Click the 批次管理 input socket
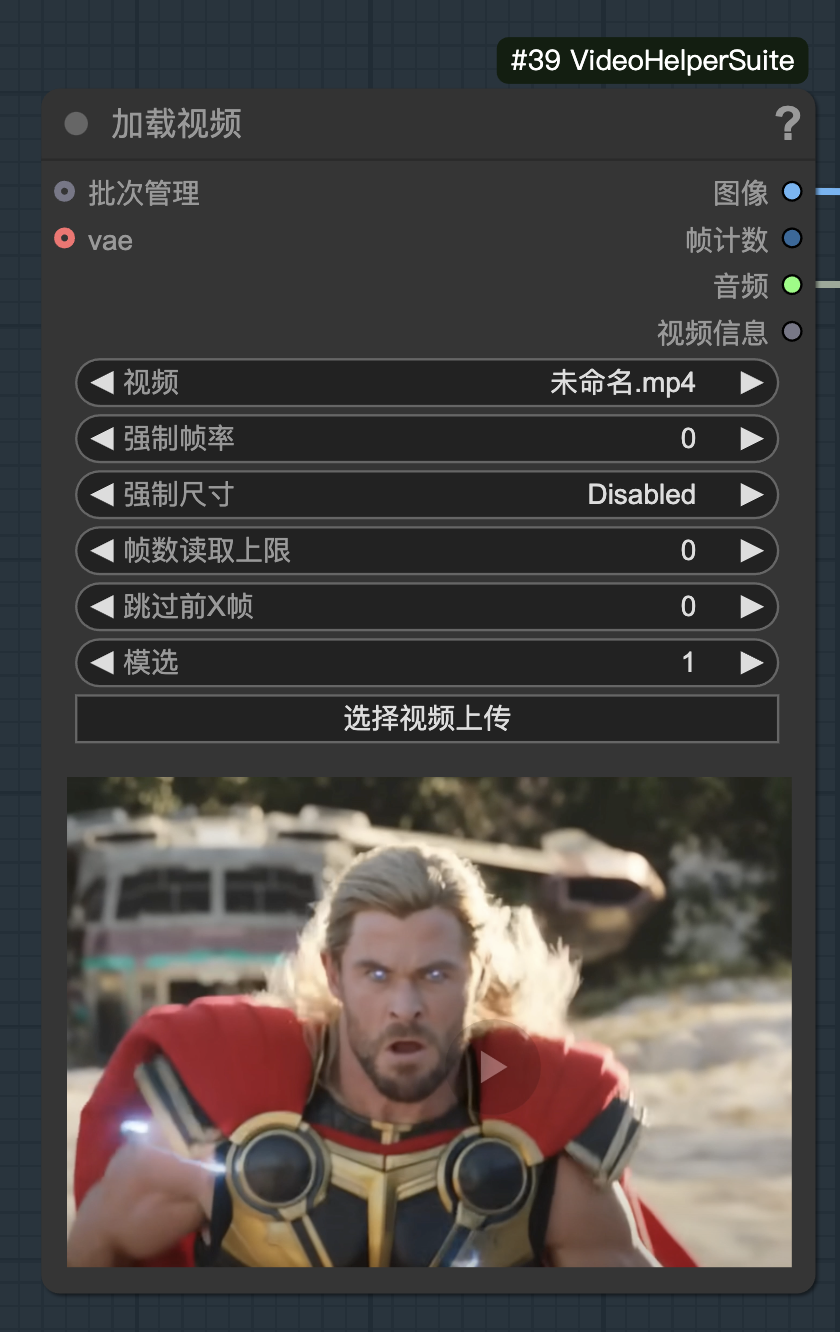Screen dimensions: 840x1332 65,191
